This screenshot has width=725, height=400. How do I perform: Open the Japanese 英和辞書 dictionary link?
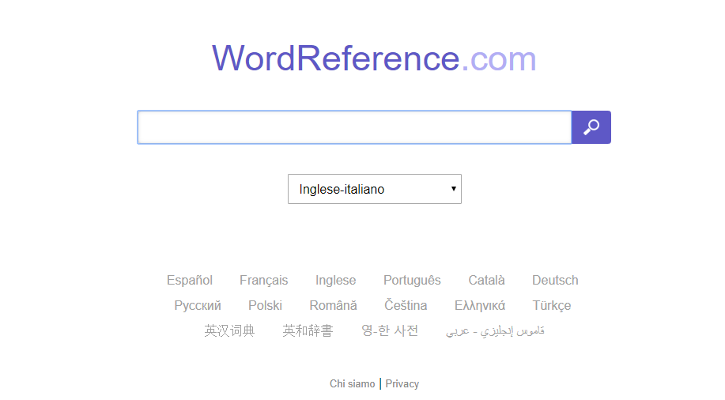(x=307, y=331)
